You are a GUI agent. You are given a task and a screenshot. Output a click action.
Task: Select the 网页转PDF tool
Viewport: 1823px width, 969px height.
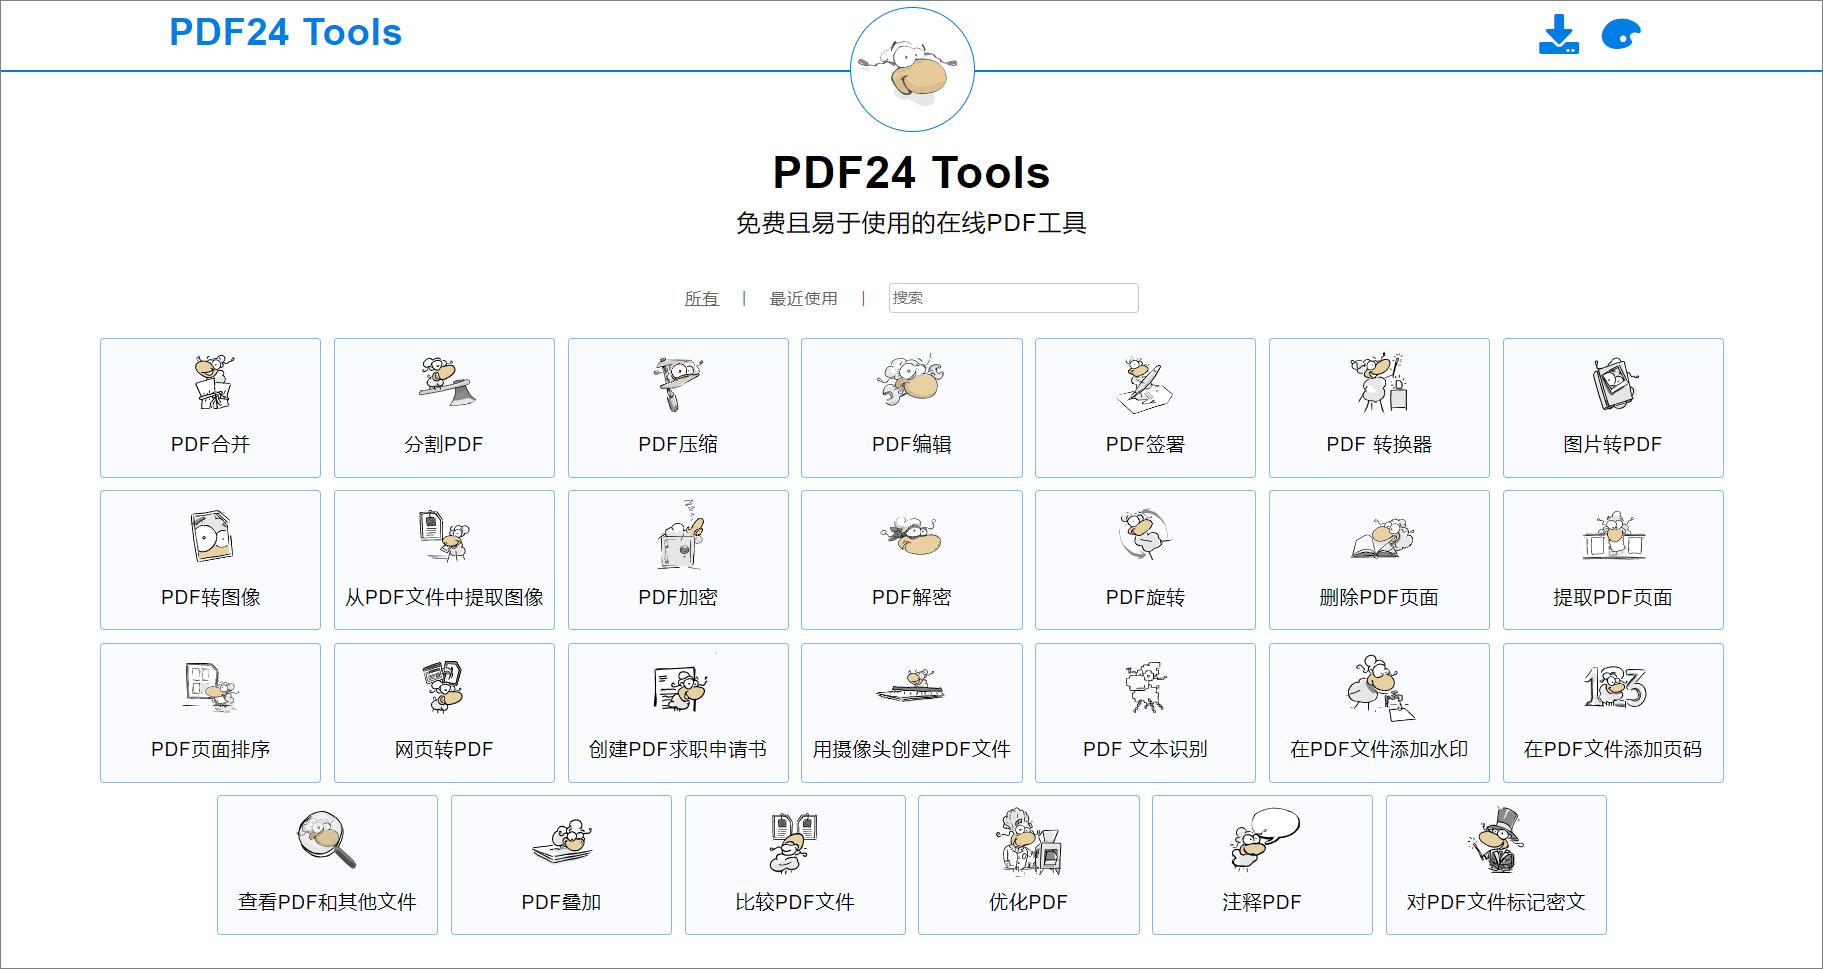tap(443, 711)
